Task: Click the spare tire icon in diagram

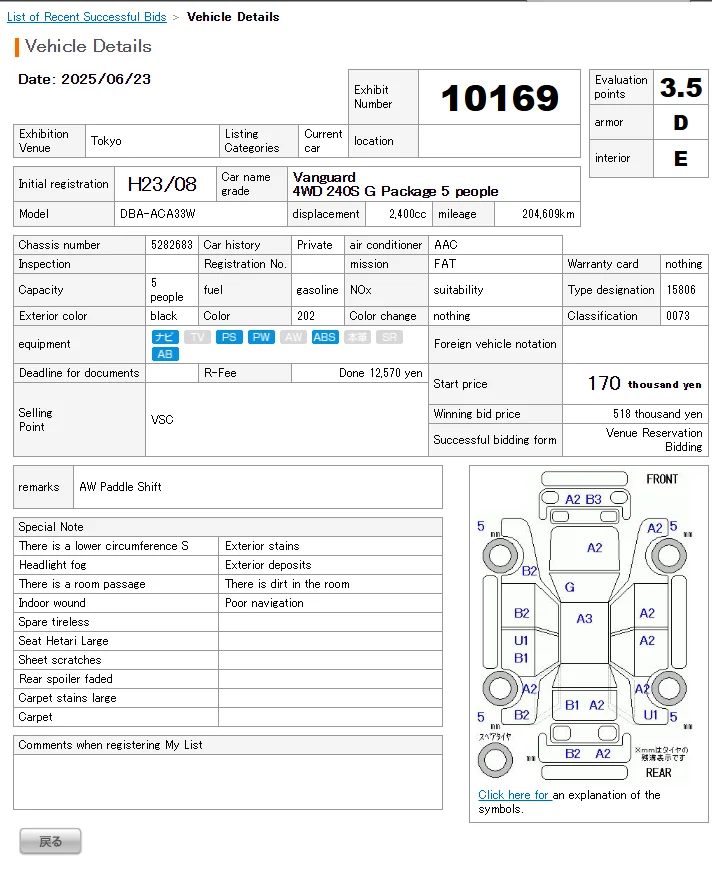Action: click(x=497, y=762)
